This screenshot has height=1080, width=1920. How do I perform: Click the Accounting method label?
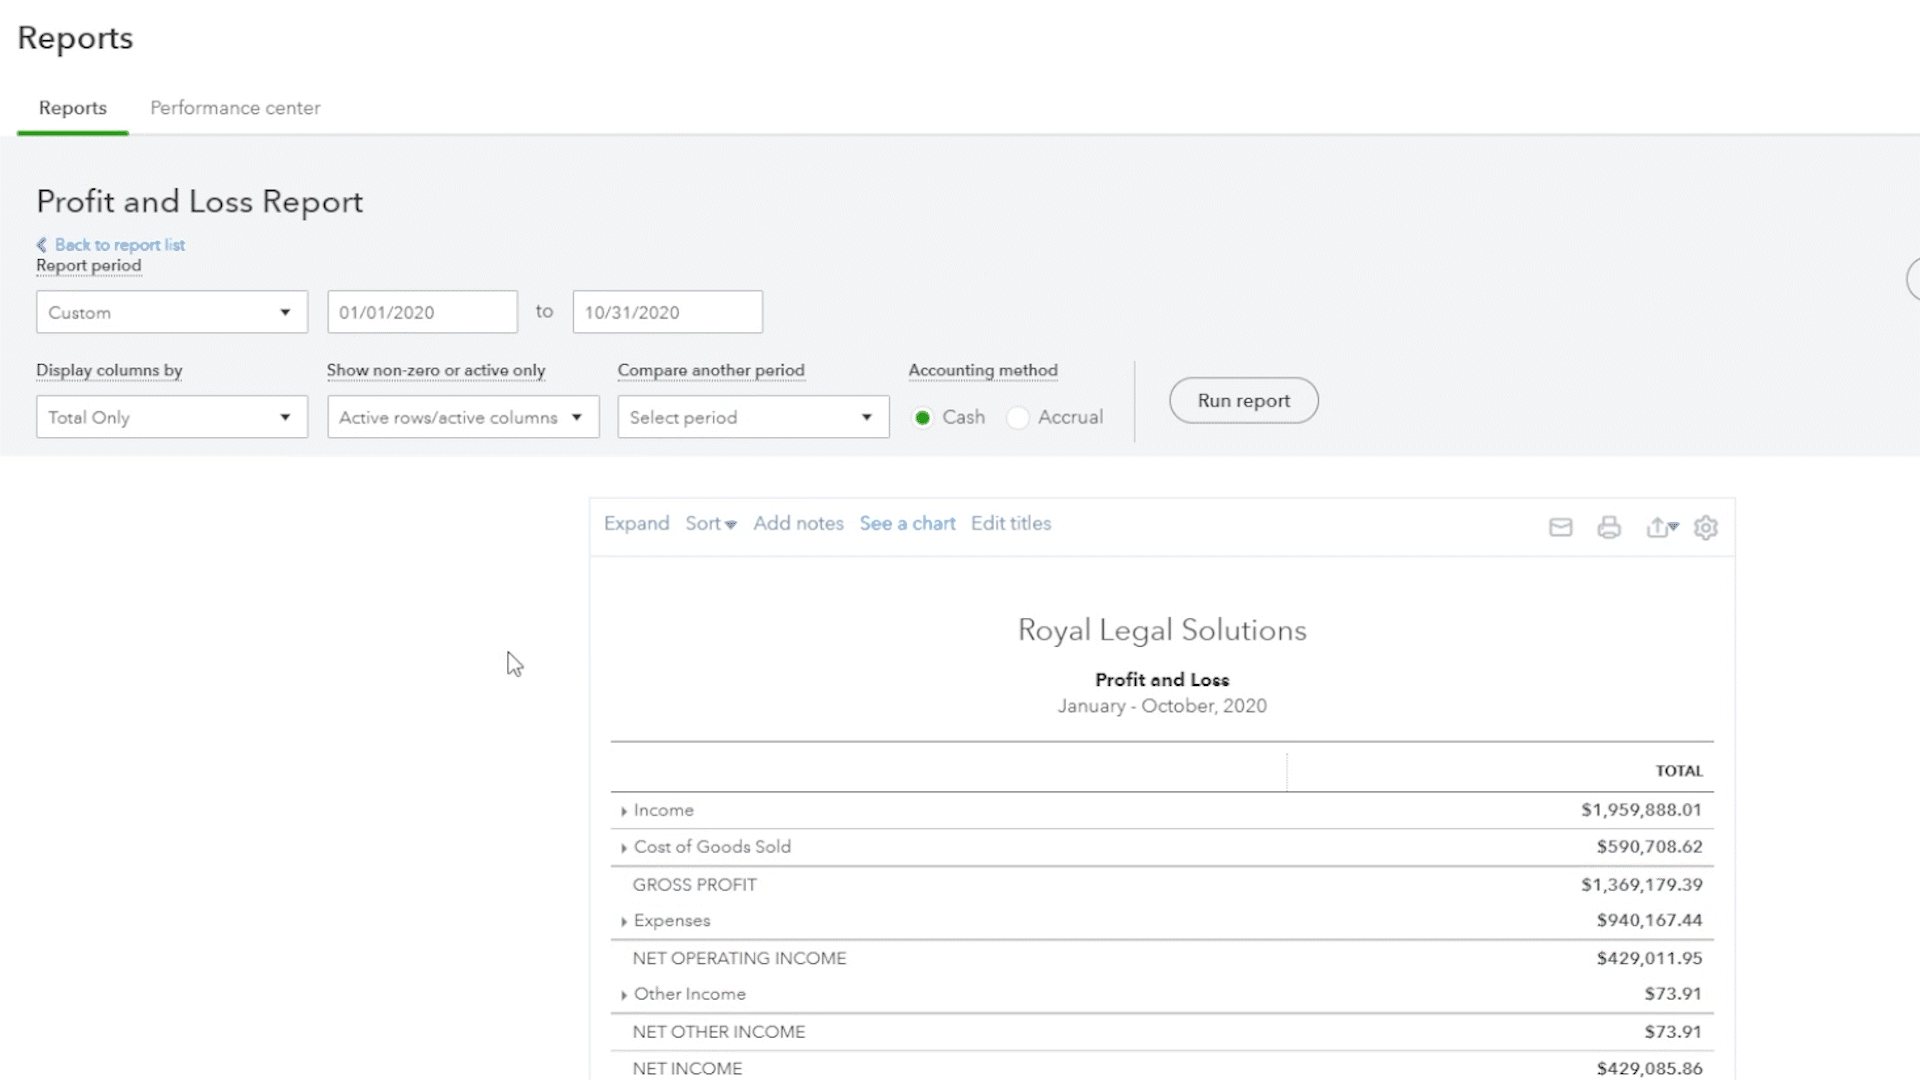982,370
